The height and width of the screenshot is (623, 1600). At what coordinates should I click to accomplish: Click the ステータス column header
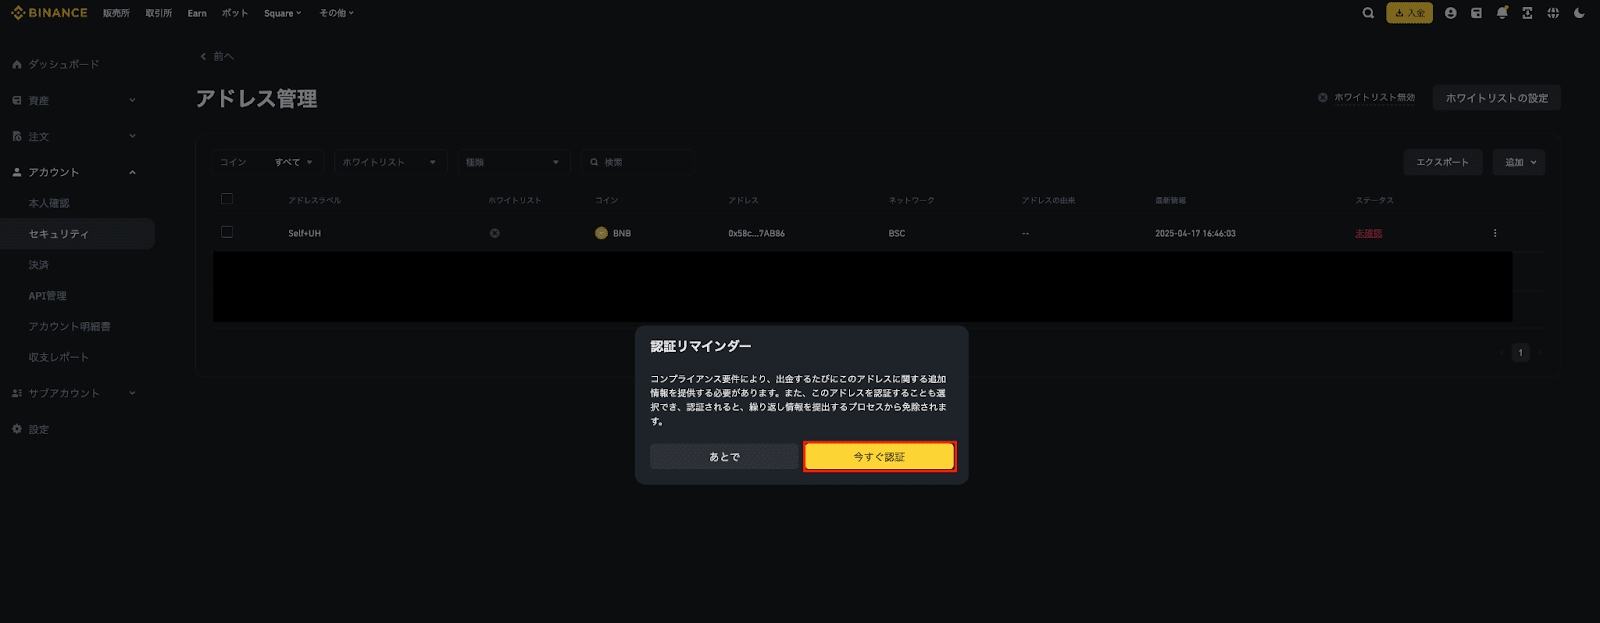click(x=1374, y=200)
